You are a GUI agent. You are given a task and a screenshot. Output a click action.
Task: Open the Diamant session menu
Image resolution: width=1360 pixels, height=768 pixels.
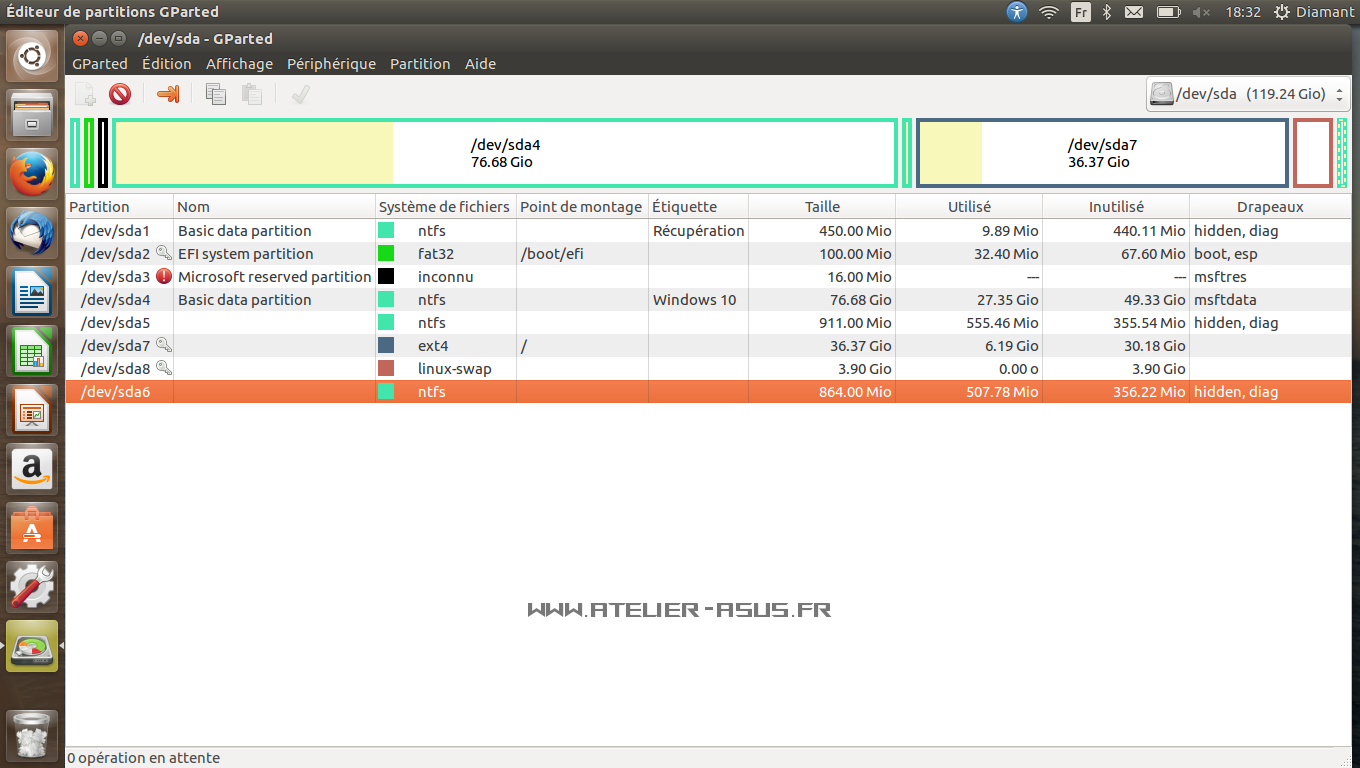[x=1314, y=12]
